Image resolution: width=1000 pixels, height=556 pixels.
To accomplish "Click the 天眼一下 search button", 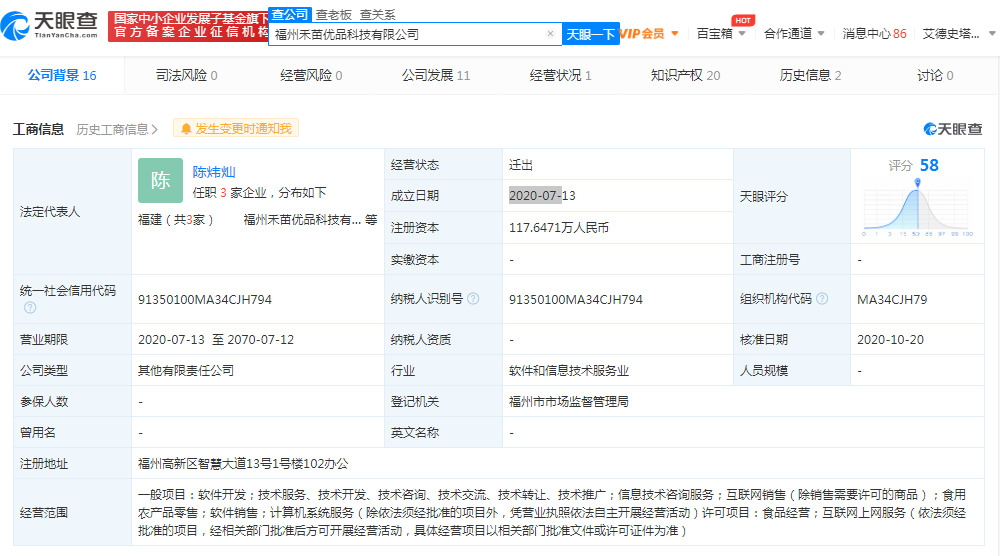I will coord(591,34).
